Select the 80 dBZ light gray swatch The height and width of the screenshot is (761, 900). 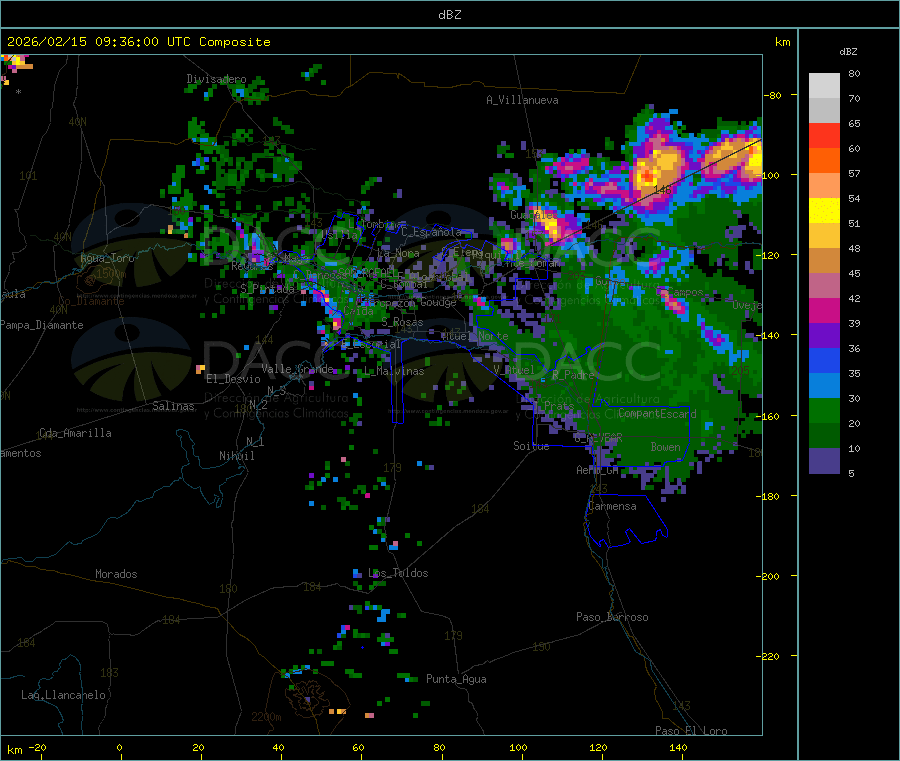pyautogui.click(x=824, y=86)
